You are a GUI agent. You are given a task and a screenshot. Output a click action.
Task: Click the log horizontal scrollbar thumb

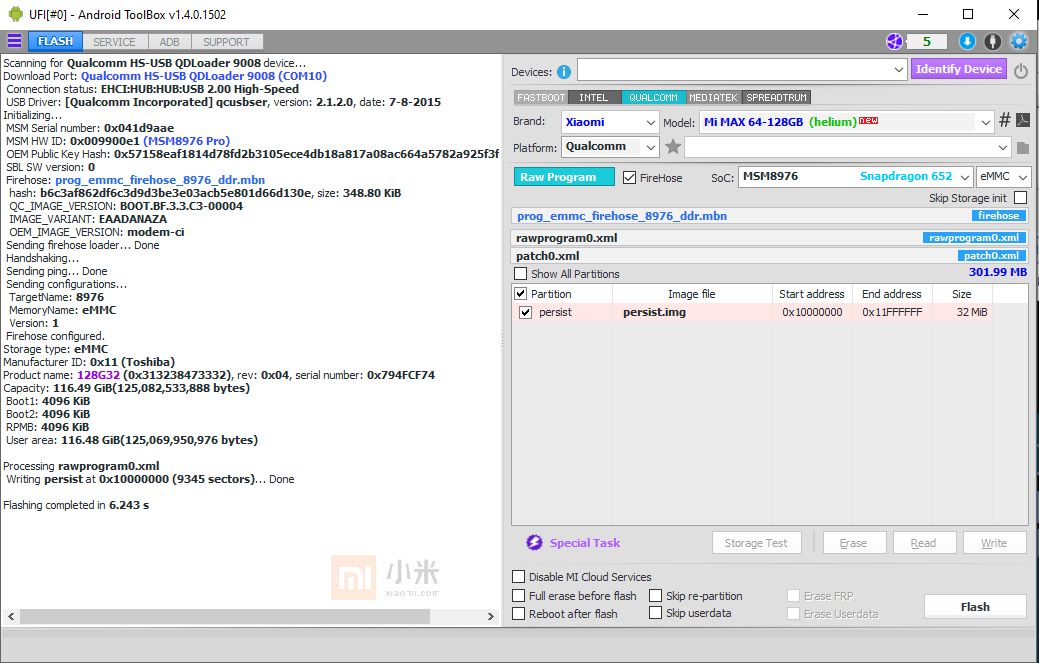pos(225,616)
